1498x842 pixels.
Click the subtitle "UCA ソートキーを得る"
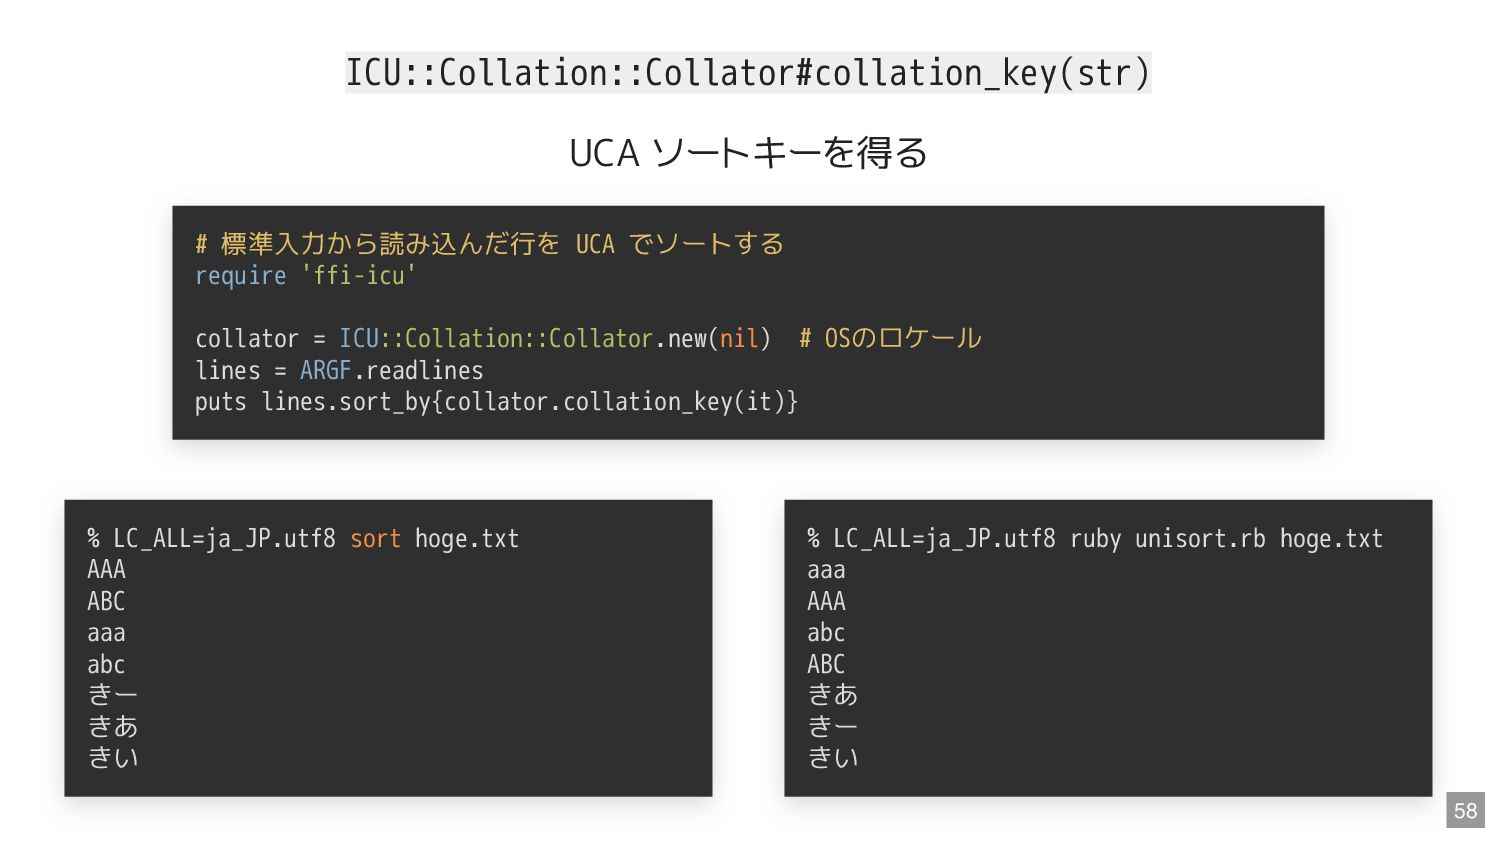click(748, 153)
